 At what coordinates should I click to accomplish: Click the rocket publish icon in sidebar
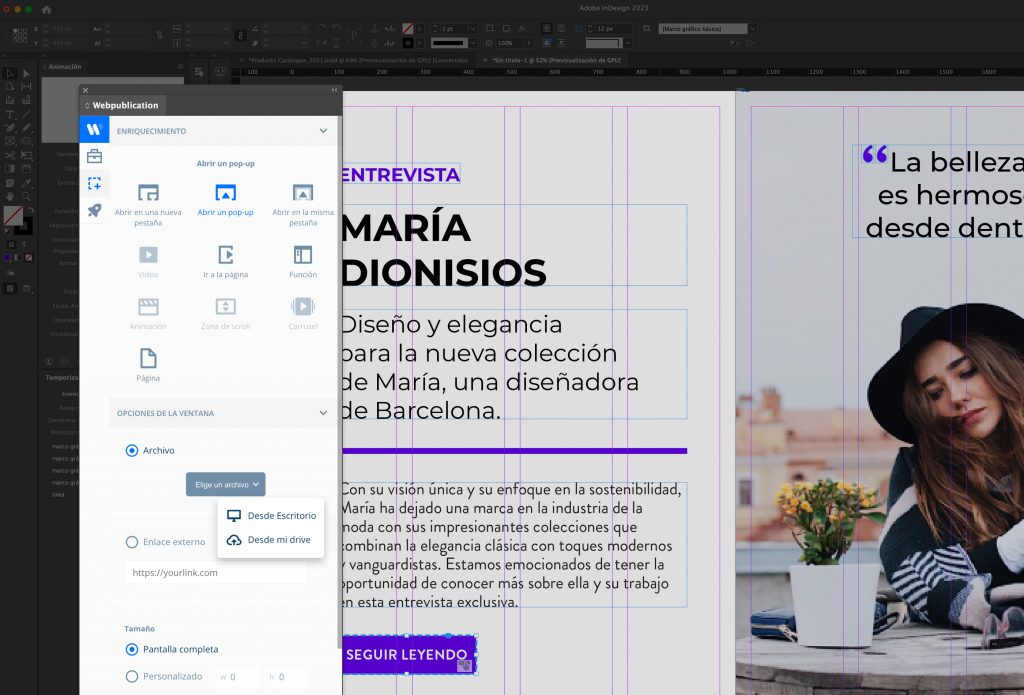[93, 211]
